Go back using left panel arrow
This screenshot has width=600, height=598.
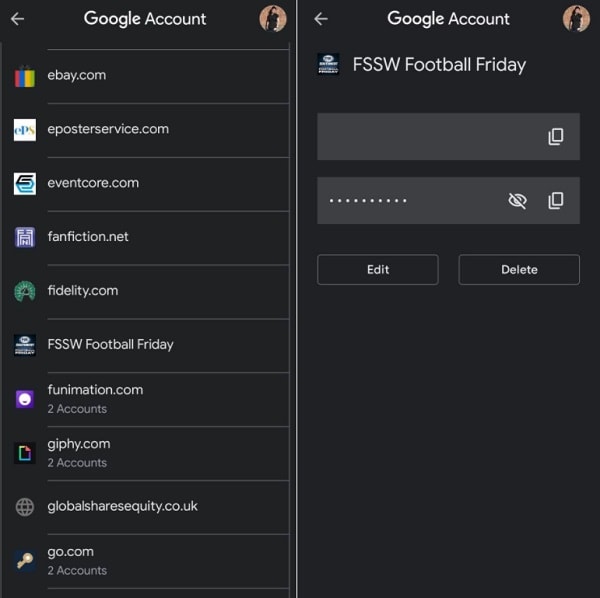18,18
